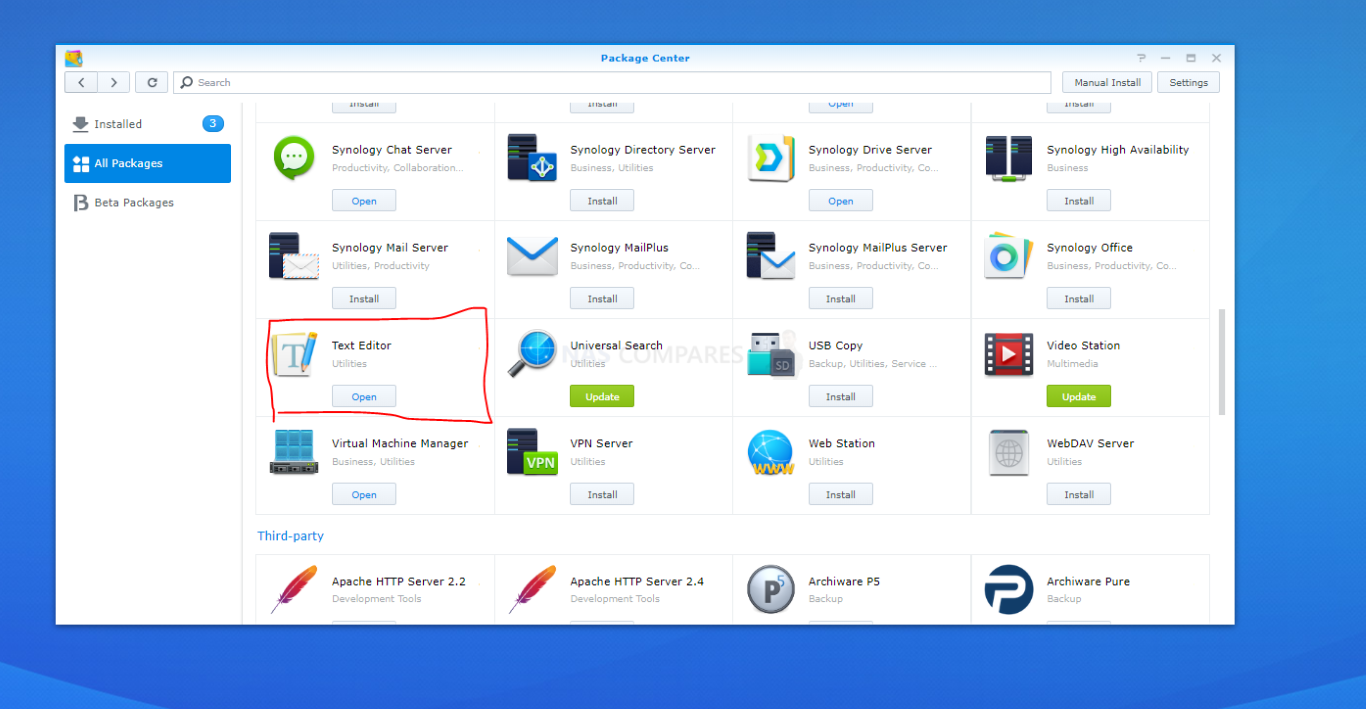The image size is (1366, 709).
Task: Install Synology MailPlus
Action: tap(602, 299)
